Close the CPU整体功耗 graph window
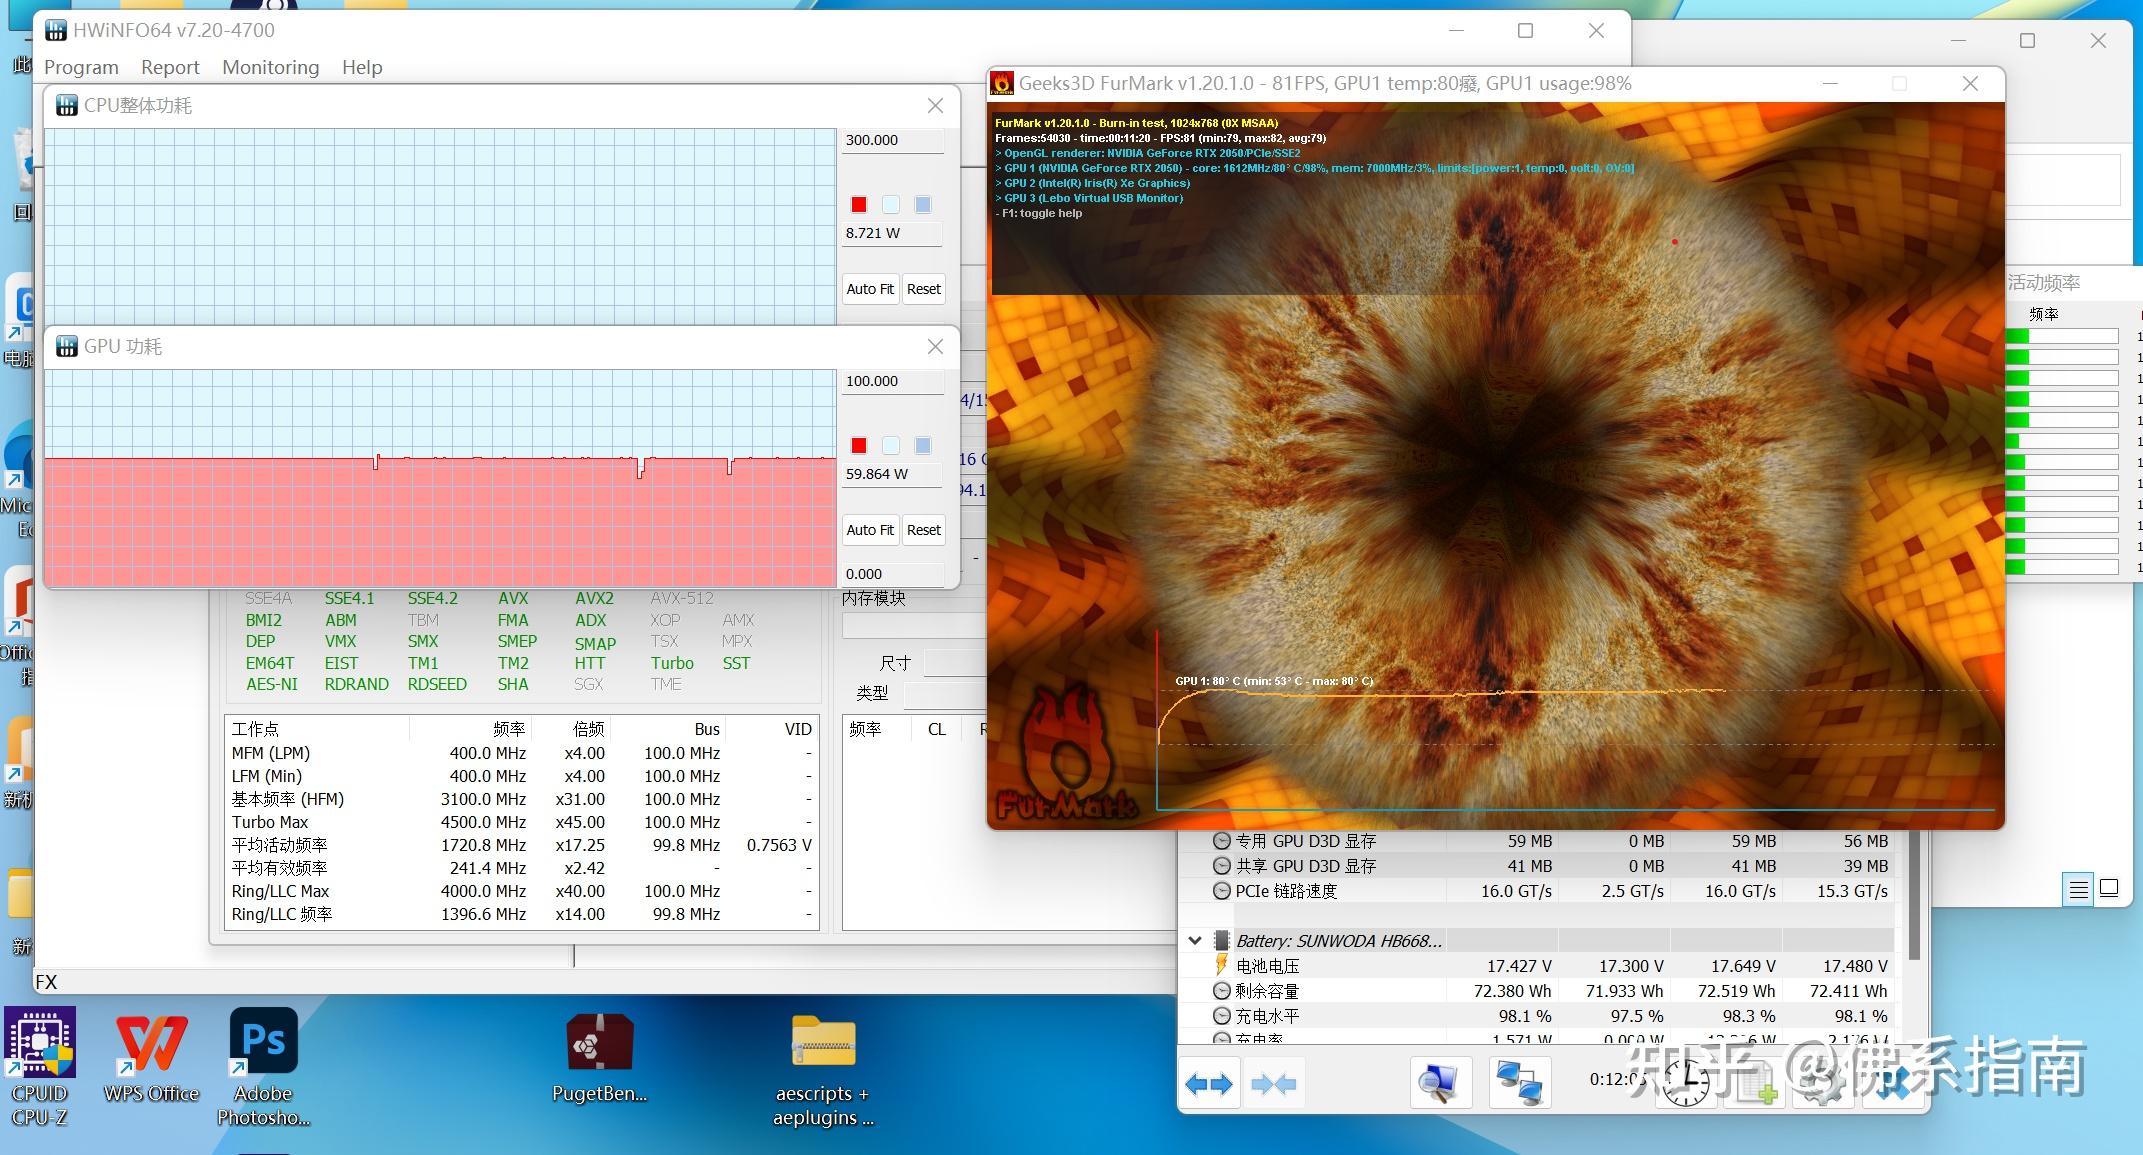The height and width of the screenshot is (1155, 2143). [935, 105]
